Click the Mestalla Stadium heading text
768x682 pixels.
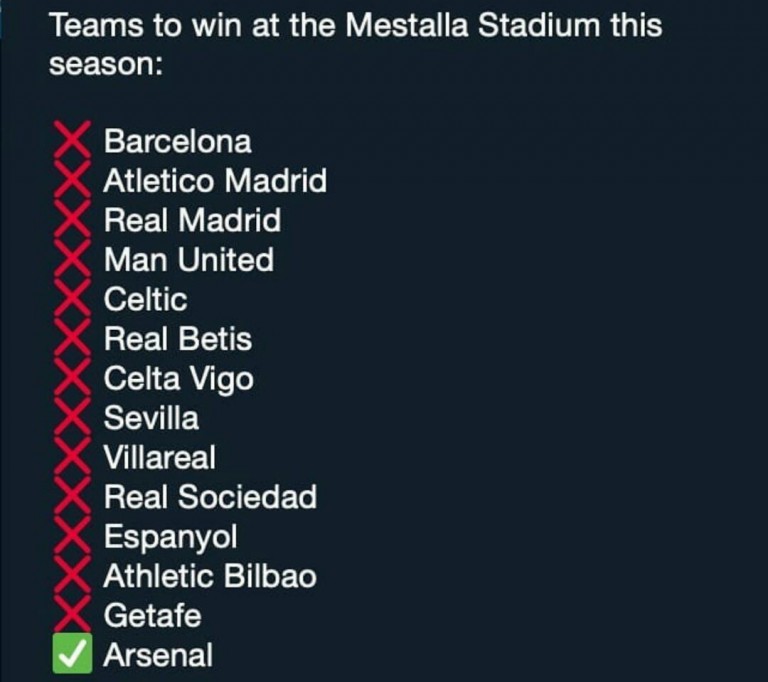click(473, 25)
